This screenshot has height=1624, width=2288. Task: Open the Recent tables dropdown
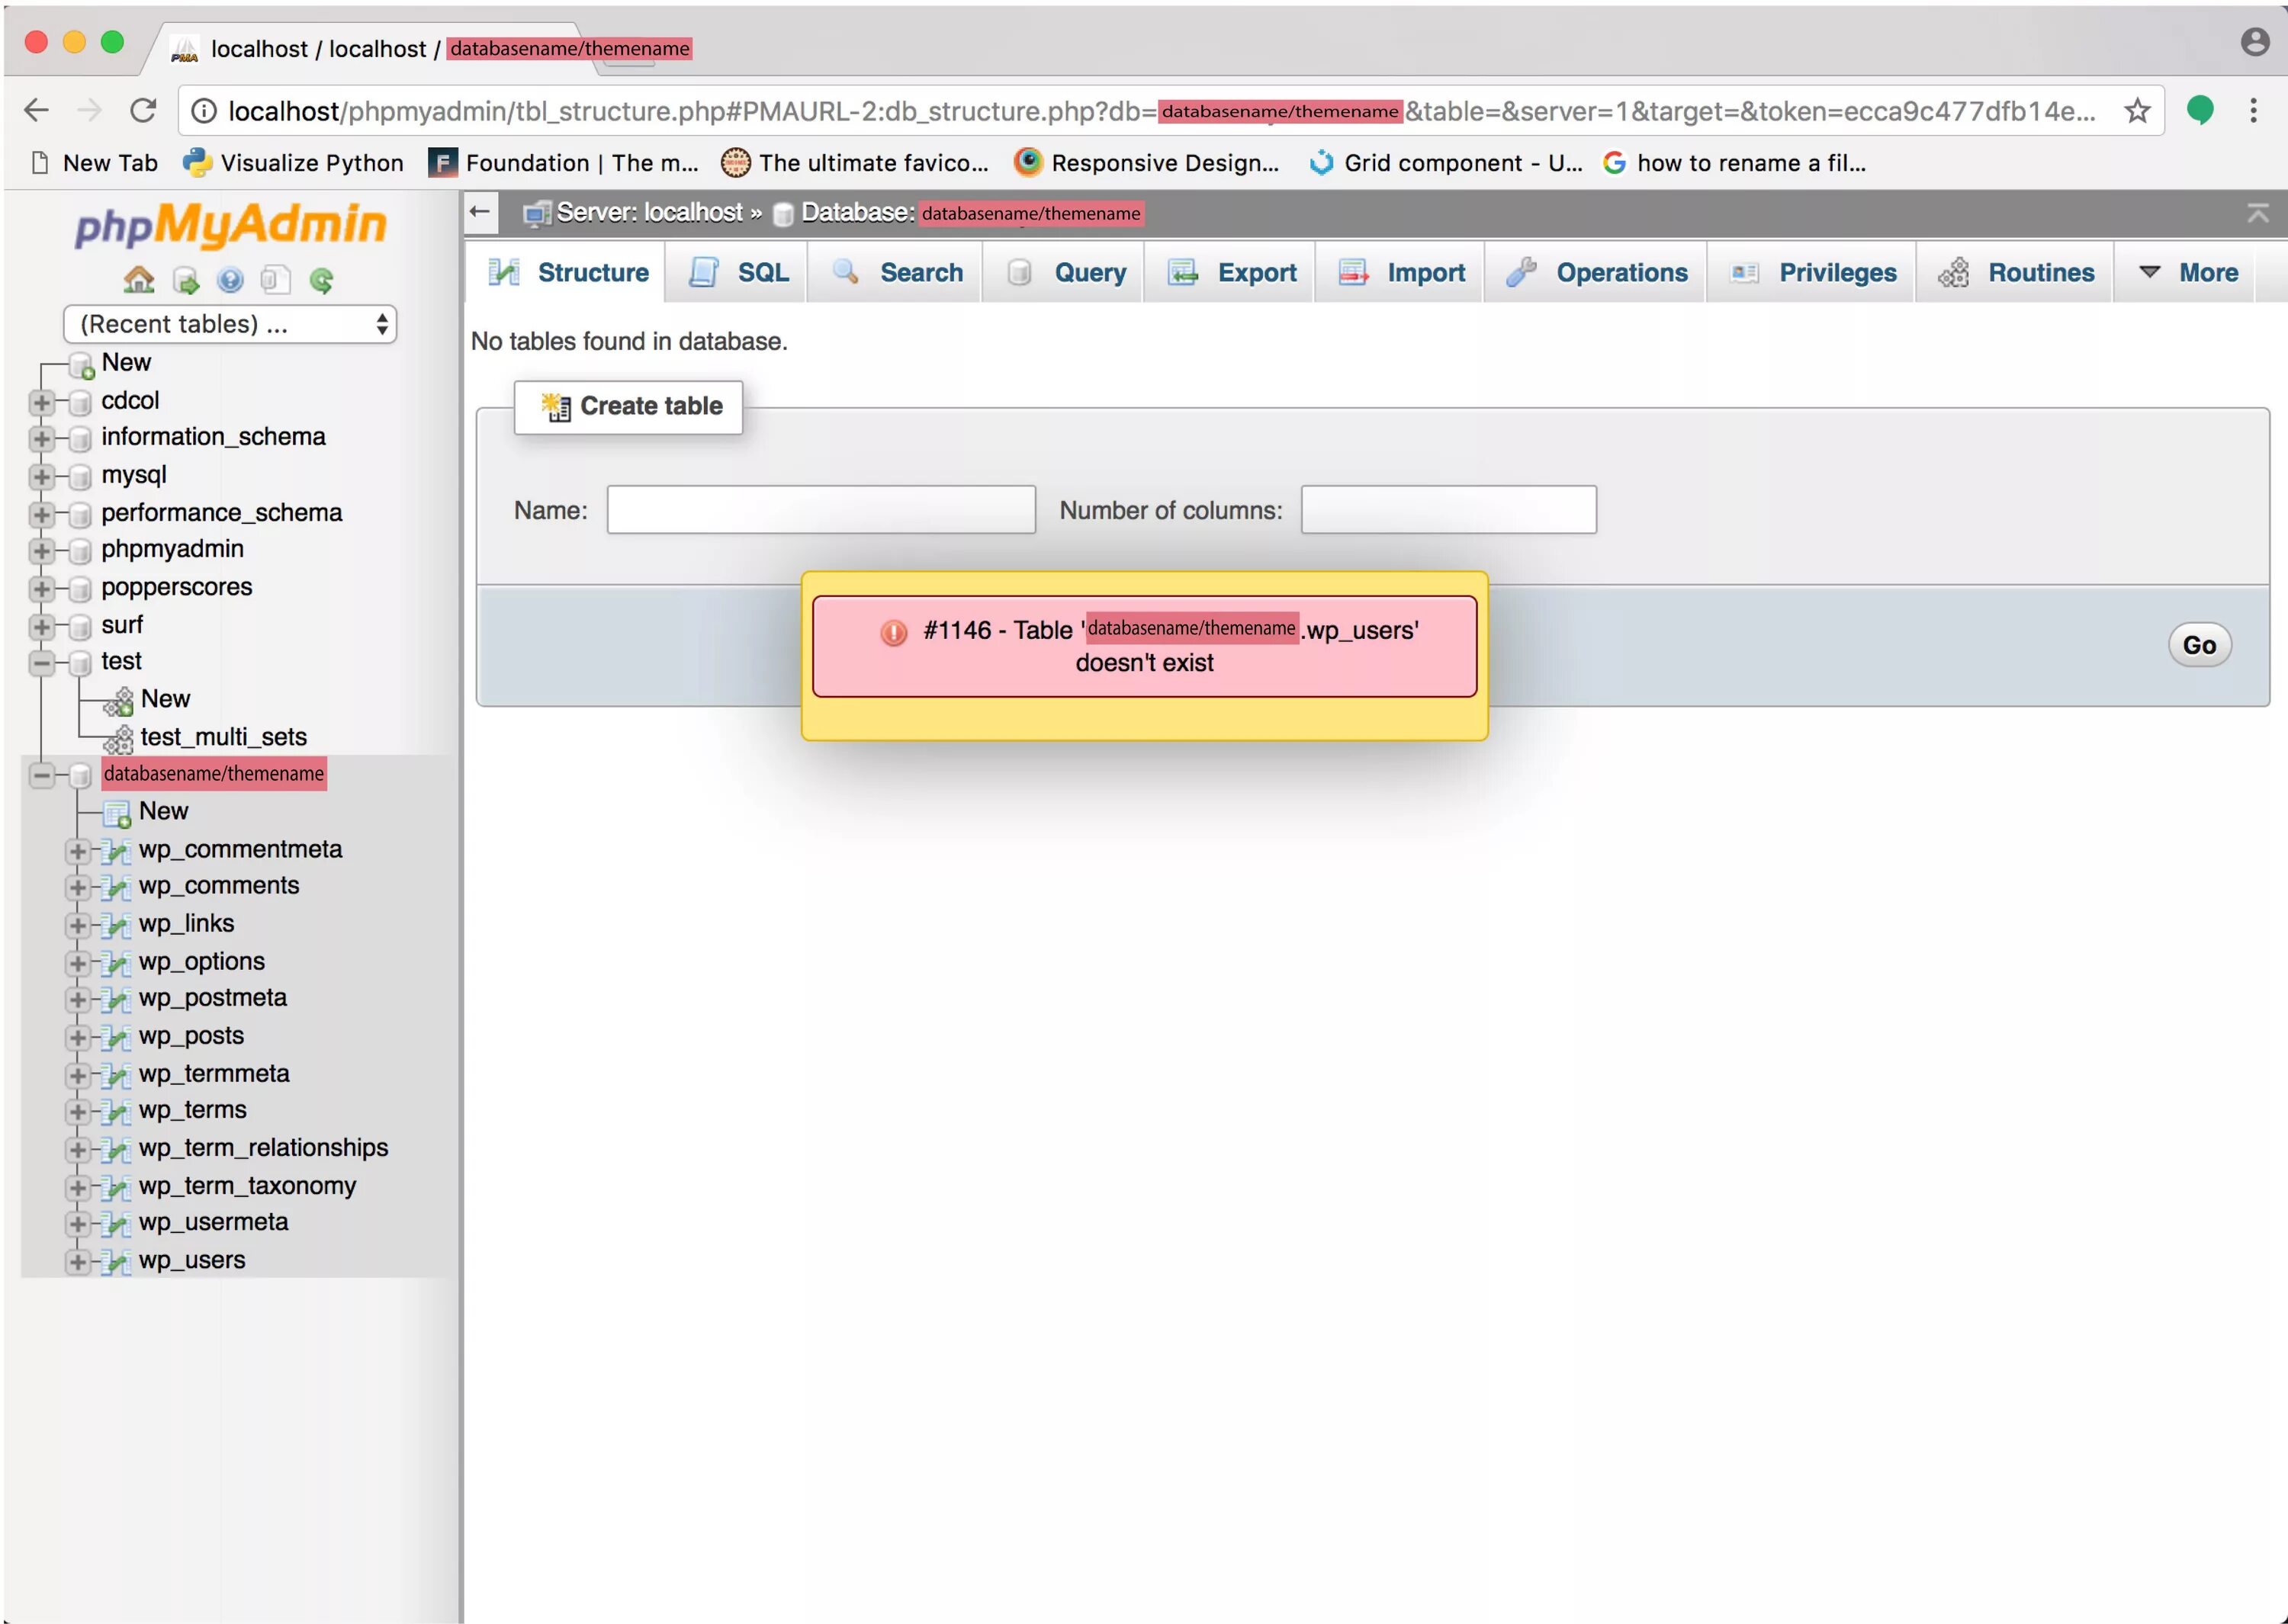[230, 324]
